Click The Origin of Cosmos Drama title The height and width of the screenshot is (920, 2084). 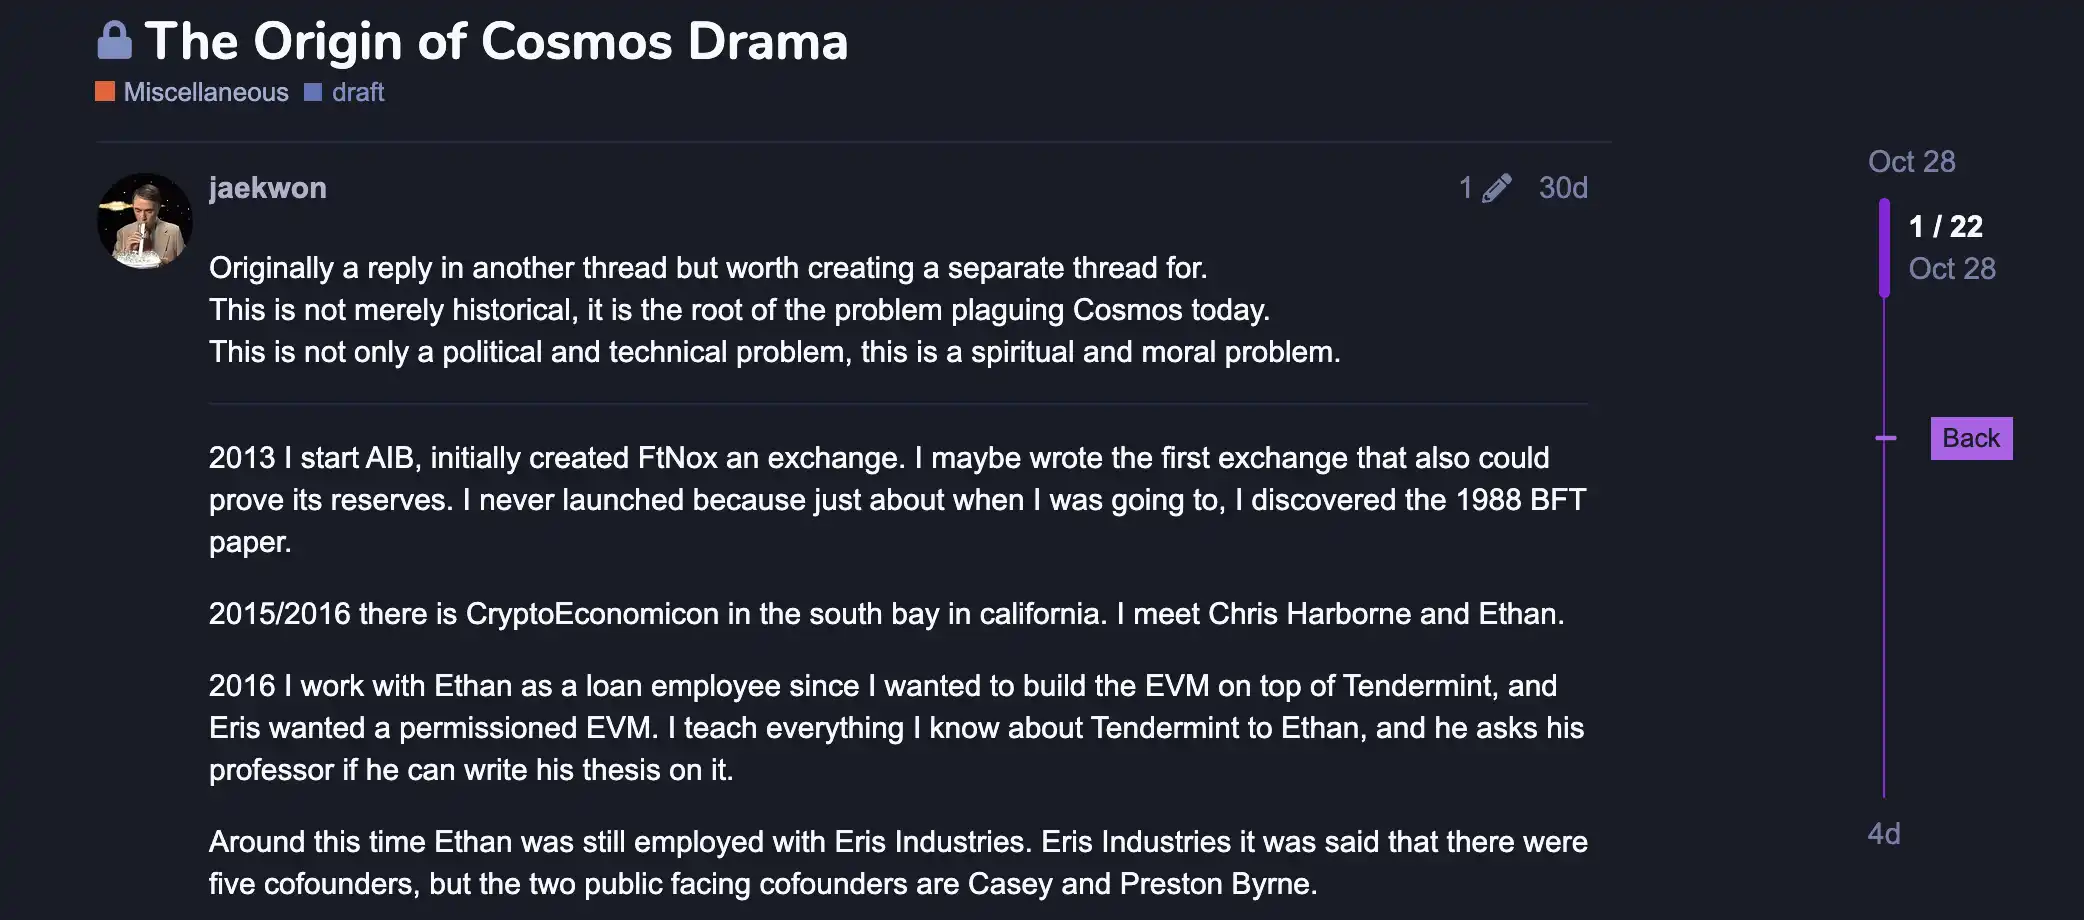coord(496,42)
